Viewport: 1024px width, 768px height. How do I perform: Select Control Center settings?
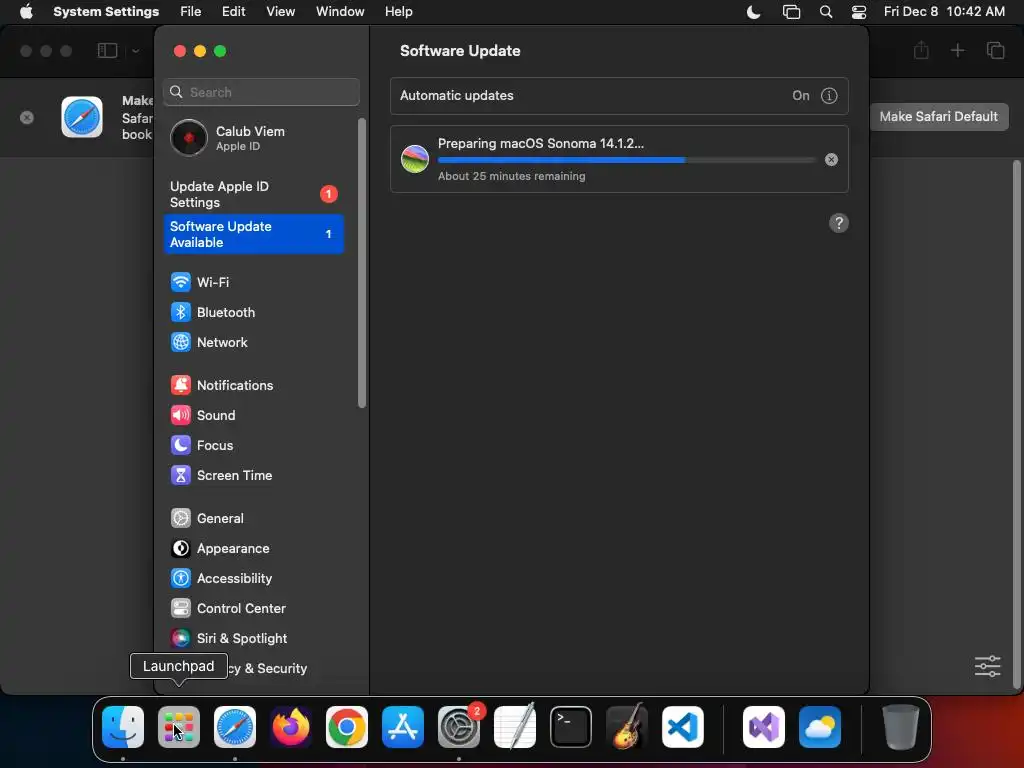(253, 609)
